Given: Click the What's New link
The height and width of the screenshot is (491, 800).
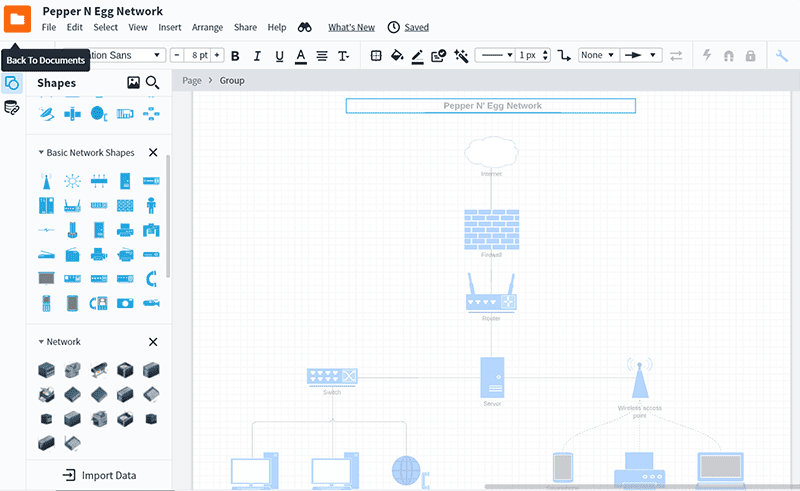Looking at the screenshot, I should (351, 27).
